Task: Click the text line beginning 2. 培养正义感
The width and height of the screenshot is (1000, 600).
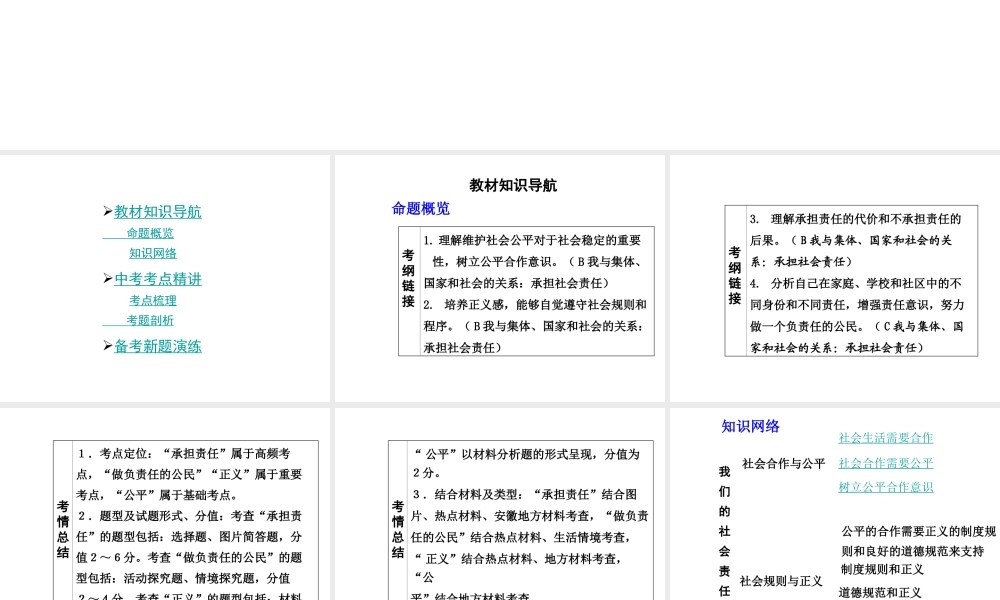Action: tap(535, 305)
